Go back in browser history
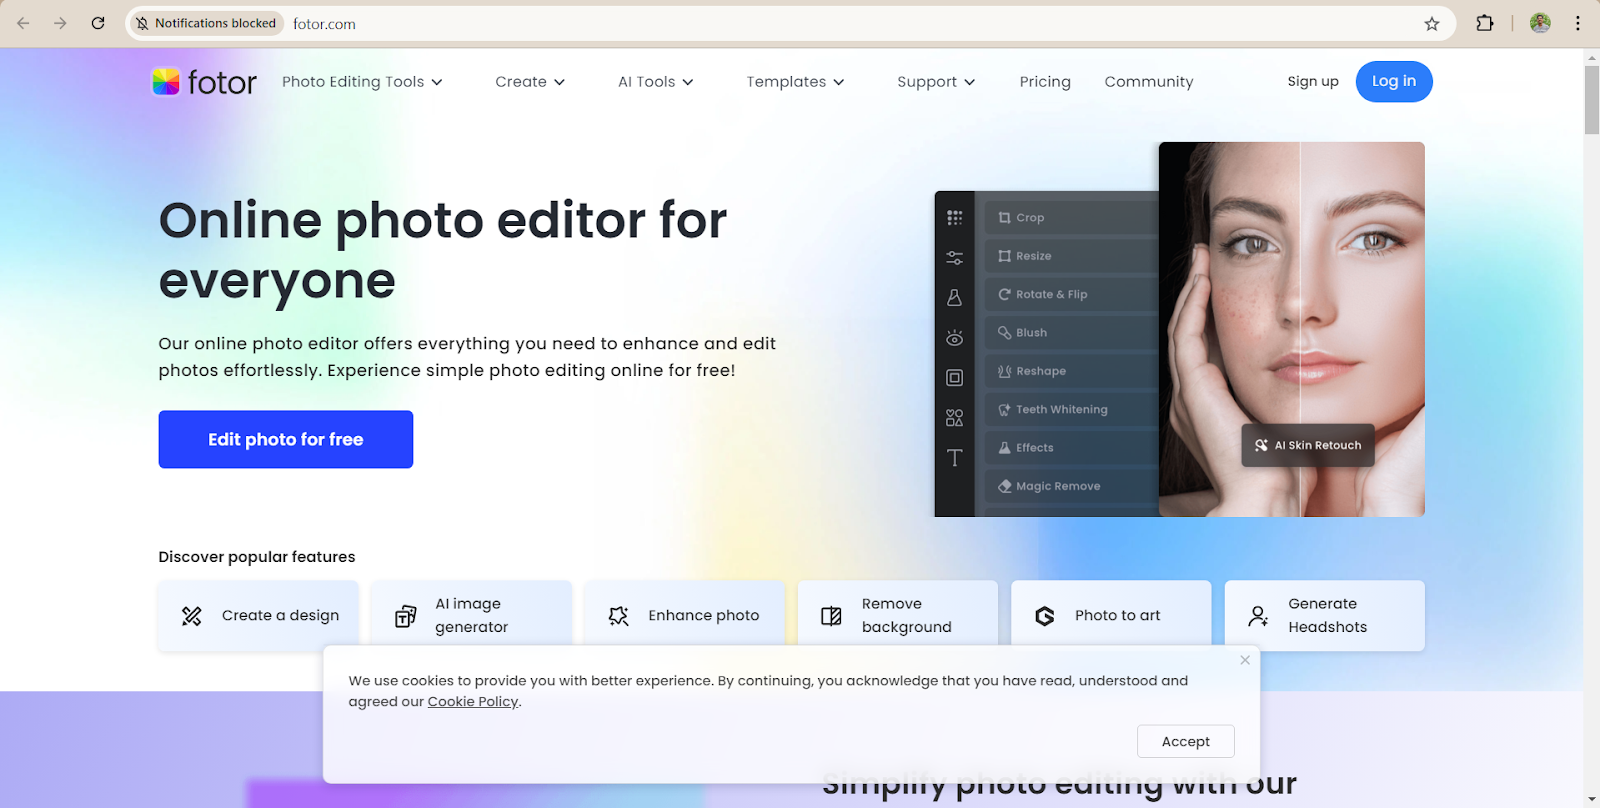Viewport: 1600px width, 808px height. pos(23,23)
